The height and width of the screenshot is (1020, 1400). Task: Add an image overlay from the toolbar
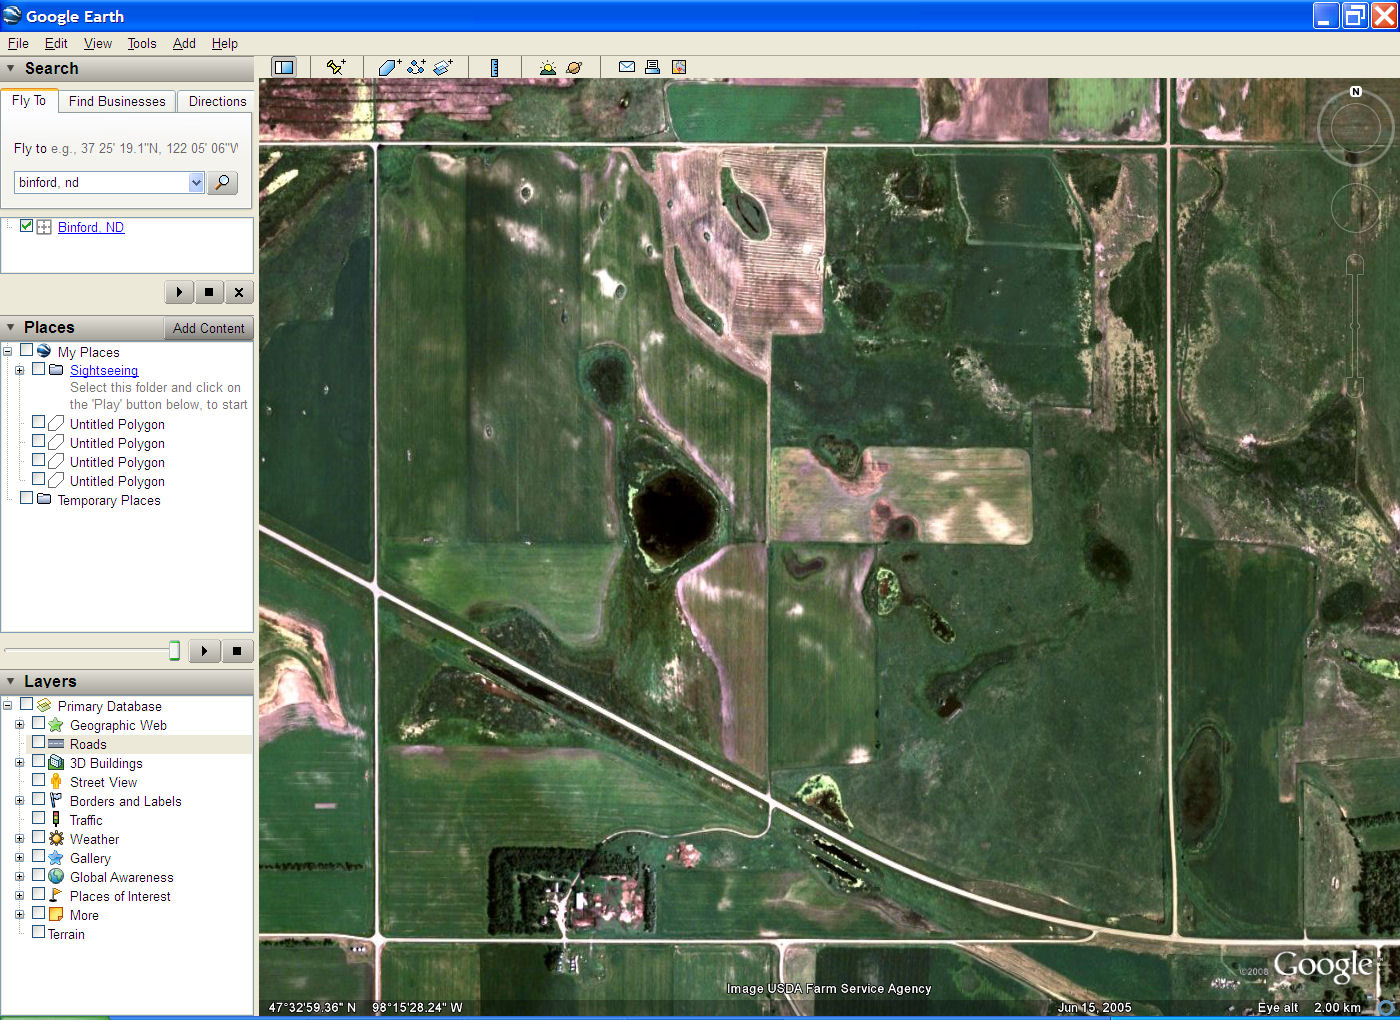point(443,67)
